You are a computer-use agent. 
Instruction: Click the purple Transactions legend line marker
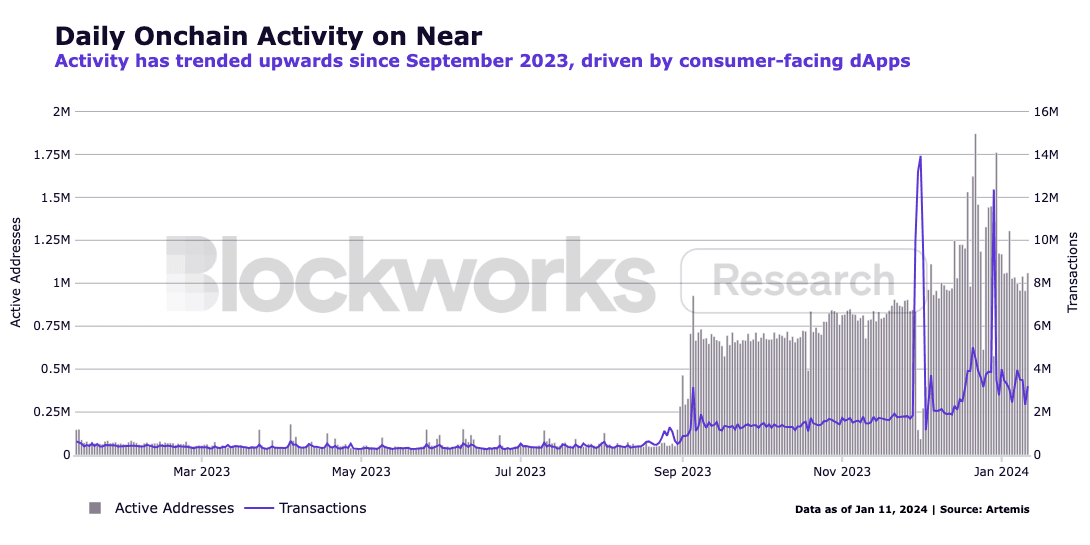[x=259, y=508]
